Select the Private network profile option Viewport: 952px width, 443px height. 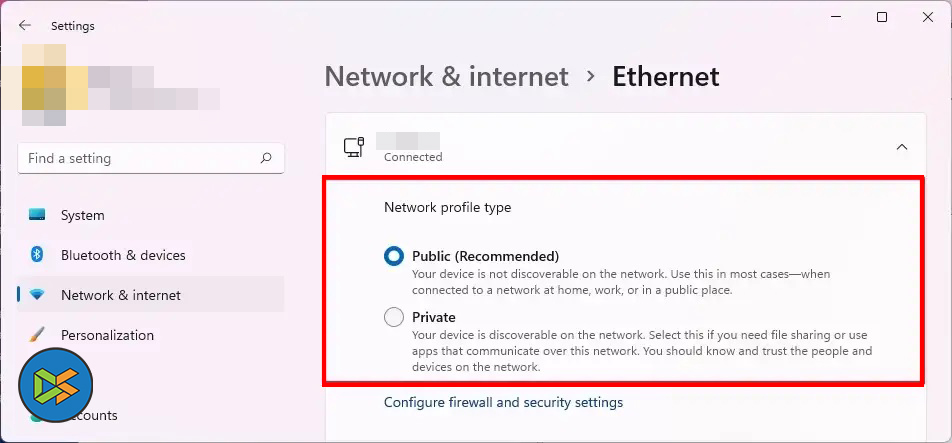[394, 317]
